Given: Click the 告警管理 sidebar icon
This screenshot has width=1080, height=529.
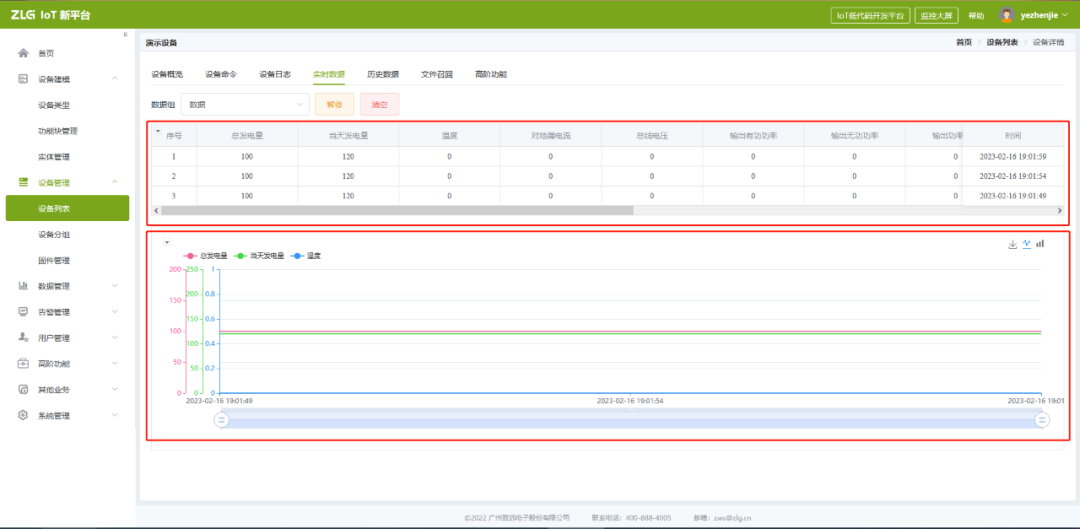Looking at the screenshot, I should click(23, 311).
